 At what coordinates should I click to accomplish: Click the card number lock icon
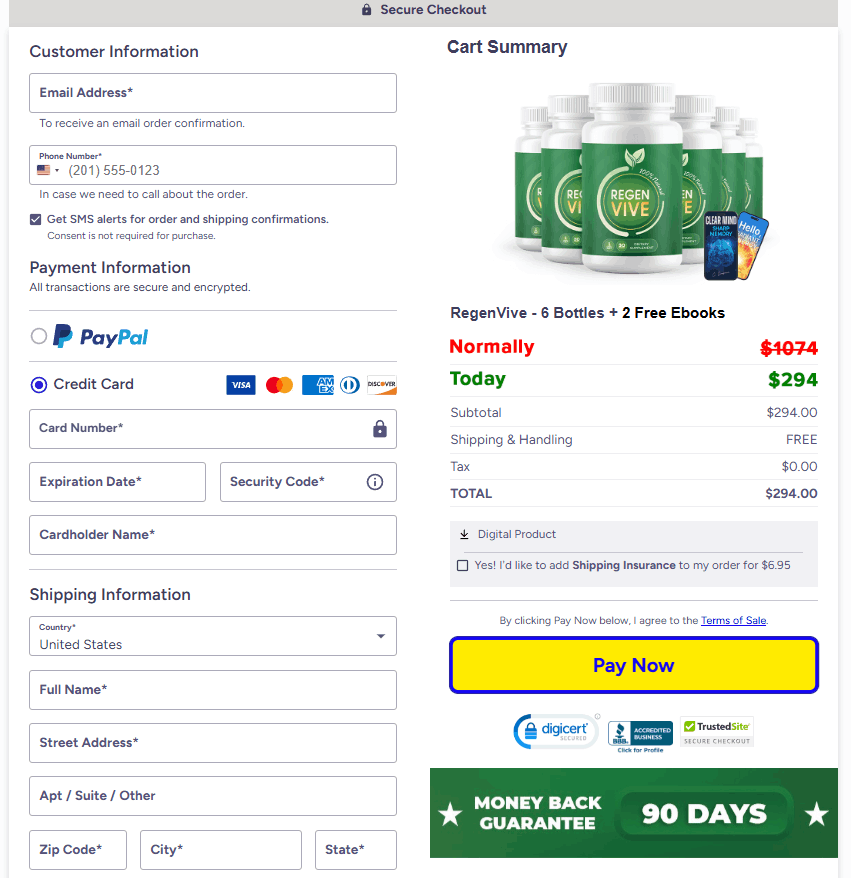[380, 429]
